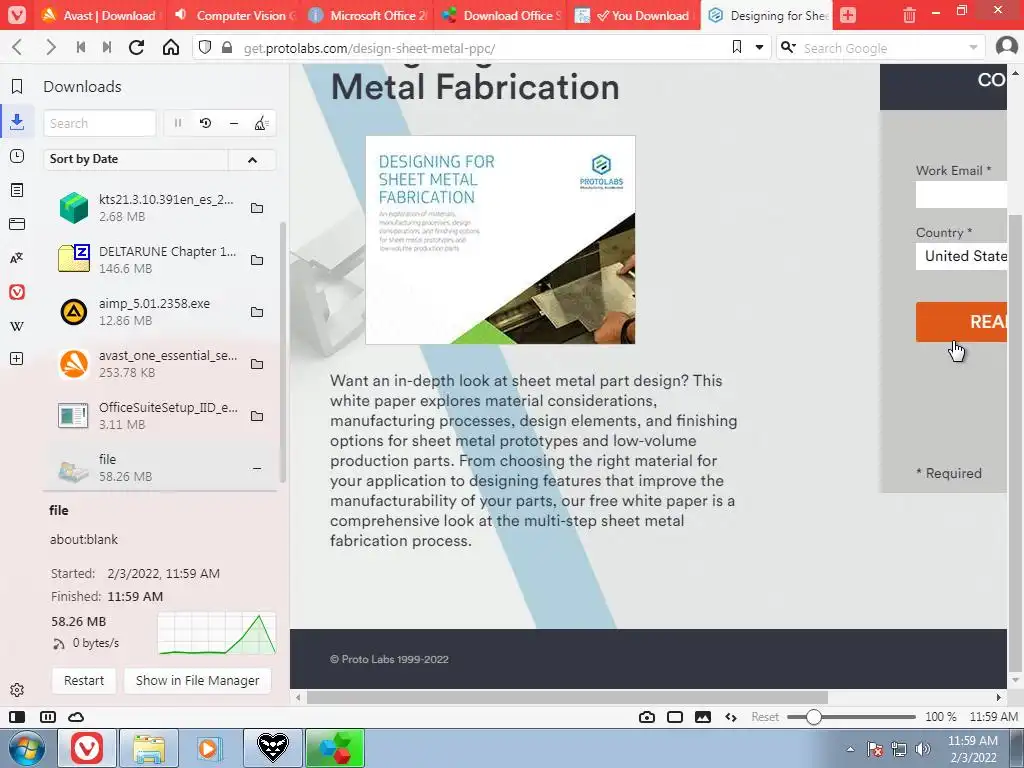Go to the home page
Screen dimensions: 1024x768
click(171, 47)
